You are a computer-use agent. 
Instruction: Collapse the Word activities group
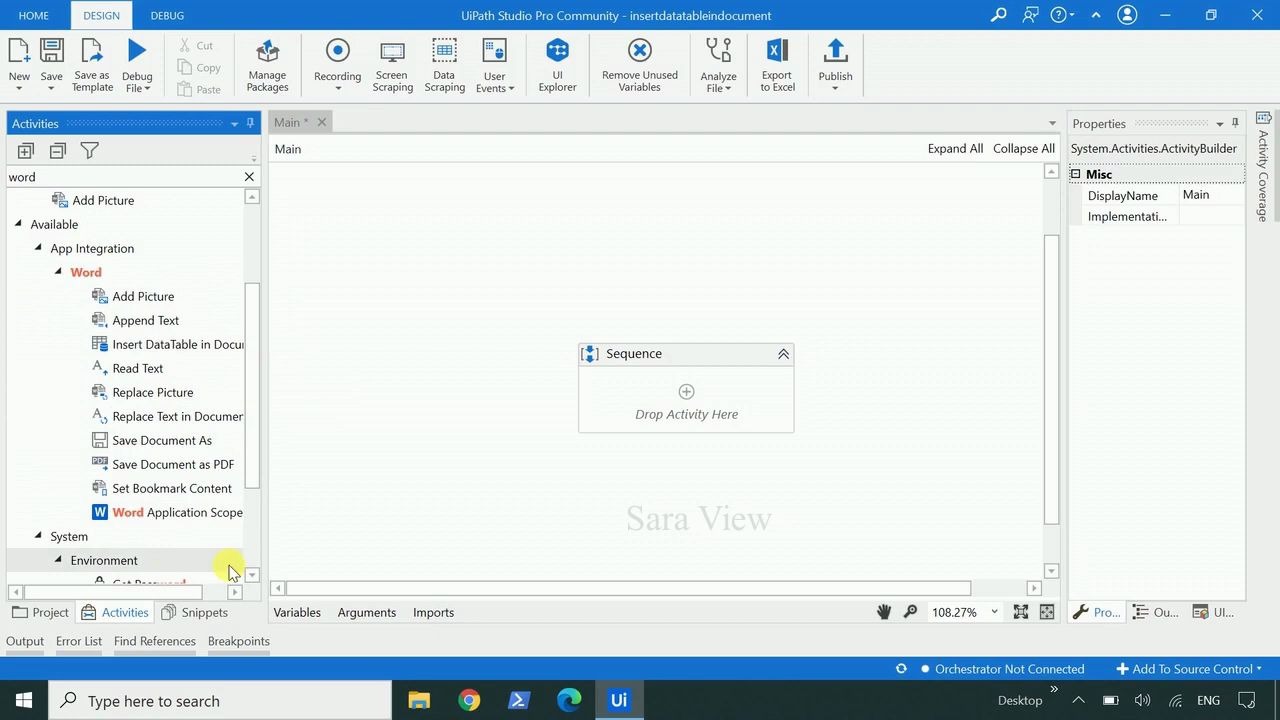click(58, 272)
